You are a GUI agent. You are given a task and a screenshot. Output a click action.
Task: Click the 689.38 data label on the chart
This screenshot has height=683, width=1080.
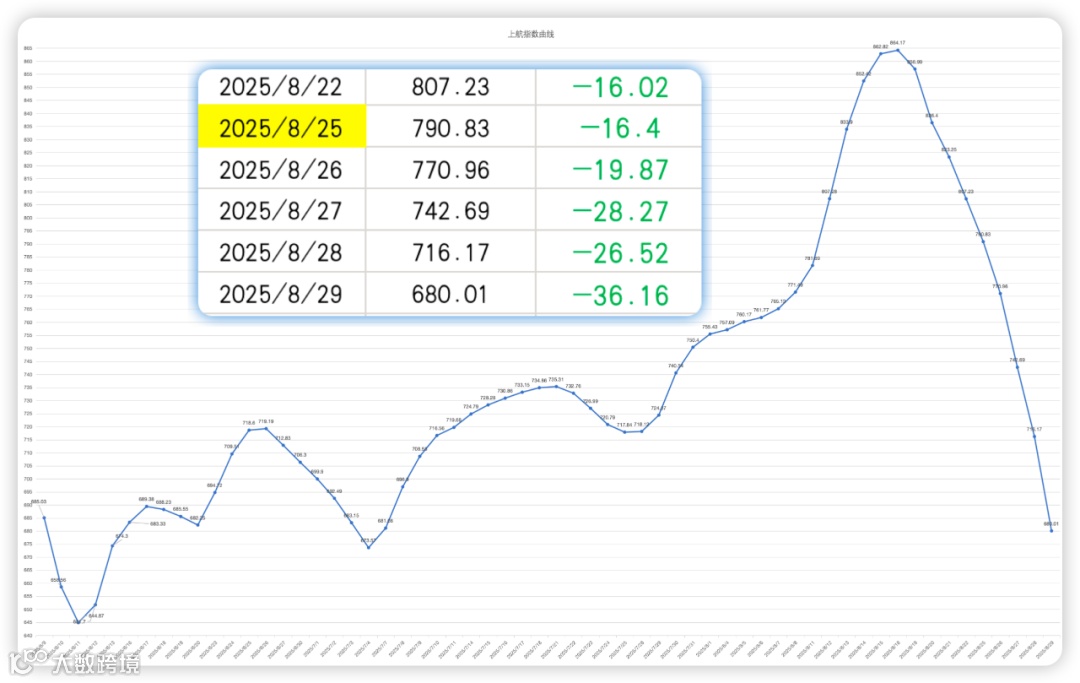(146, 499)
